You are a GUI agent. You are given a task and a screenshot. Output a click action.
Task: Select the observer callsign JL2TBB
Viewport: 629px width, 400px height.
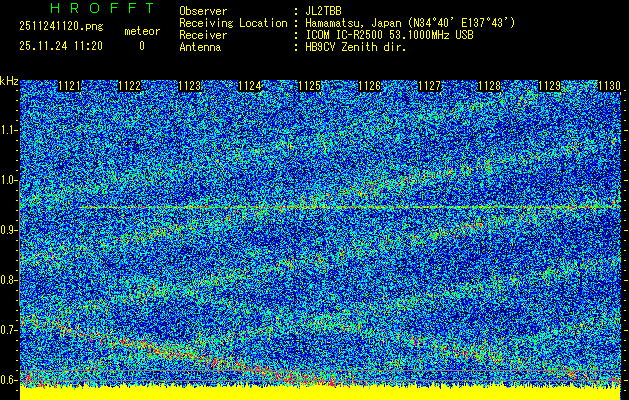coord(327,10)
